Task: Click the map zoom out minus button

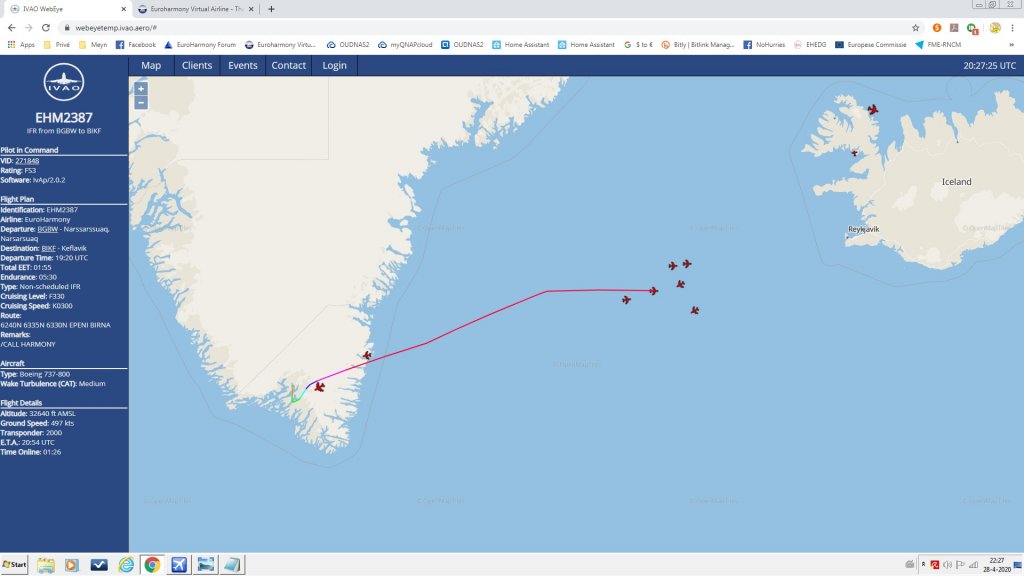Action: pyautogui.click(x=140, y=103)
